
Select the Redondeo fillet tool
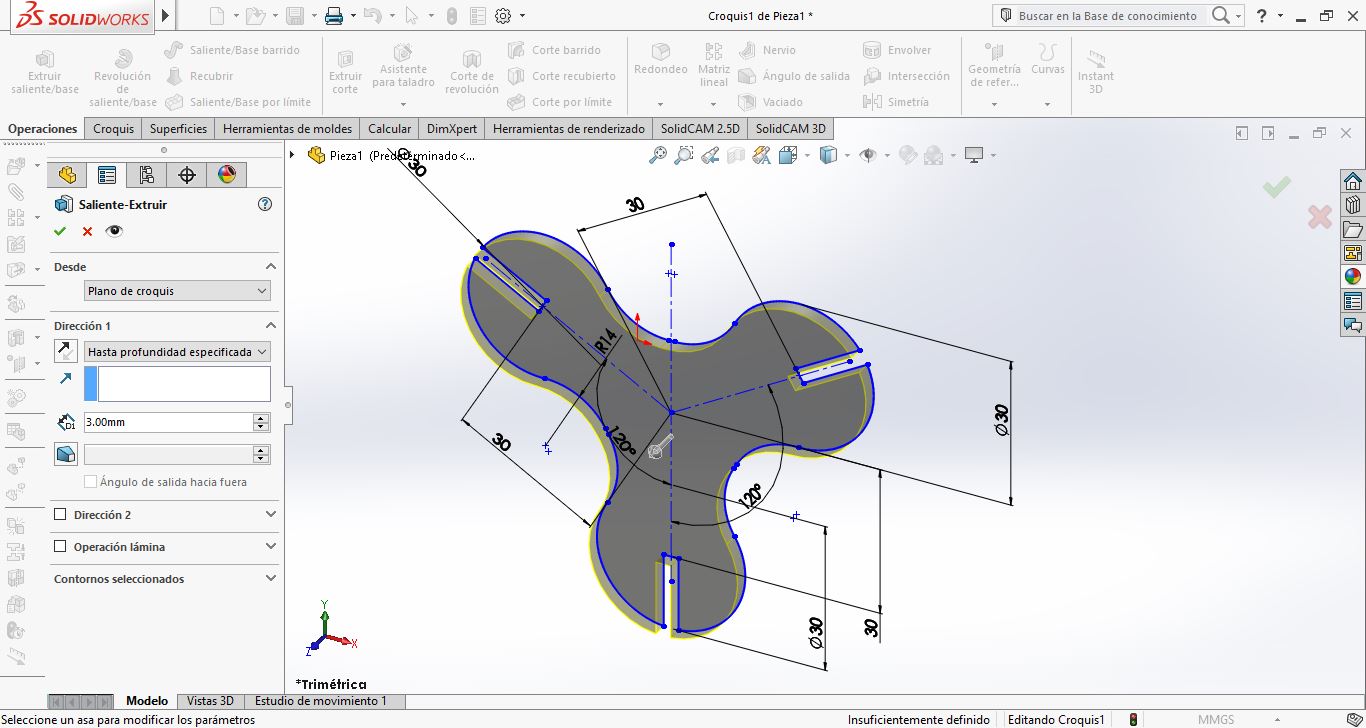pos(661,60)
